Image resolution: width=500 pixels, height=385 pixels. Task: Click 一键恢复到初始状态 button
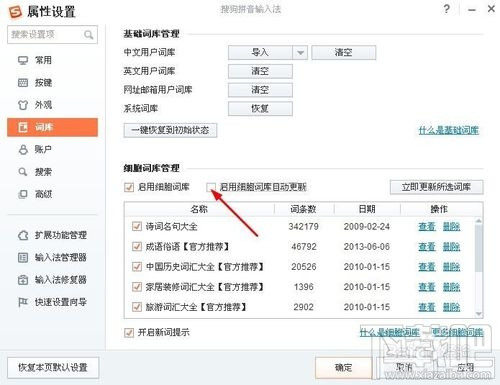[x=170, y=130]
